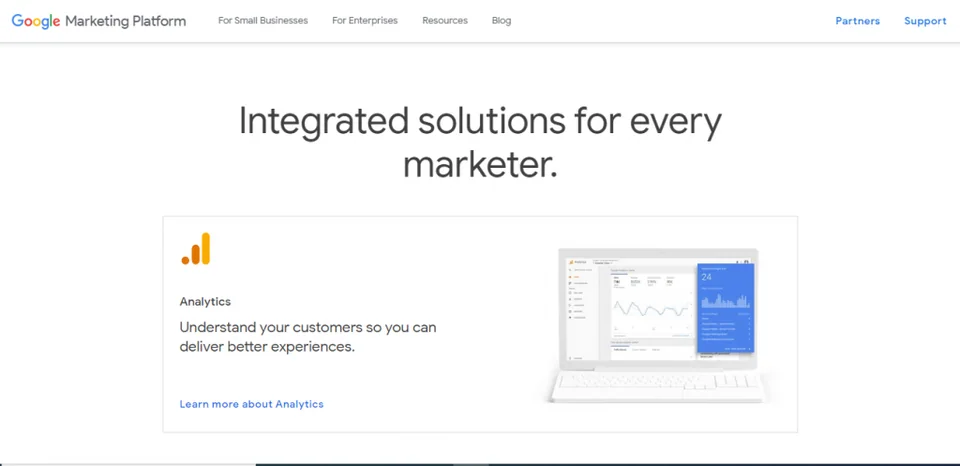Click the Analytics card title
The image size is (960, 466).
tap(205, 302)
